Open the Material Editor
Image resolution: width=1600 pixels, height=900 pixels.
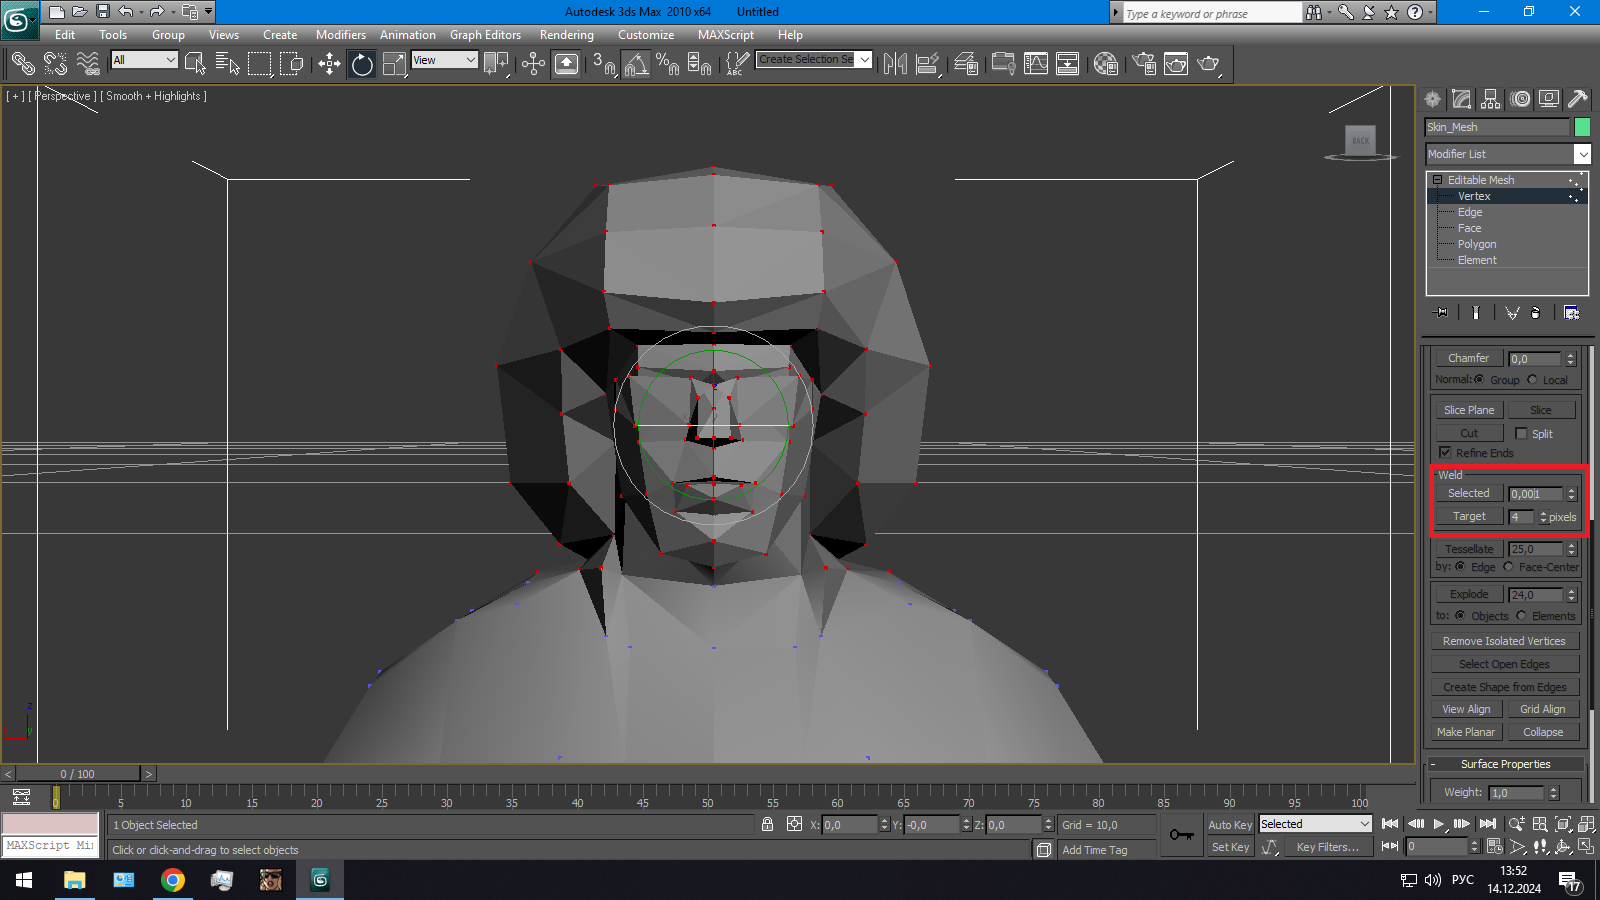point(1105,64)
